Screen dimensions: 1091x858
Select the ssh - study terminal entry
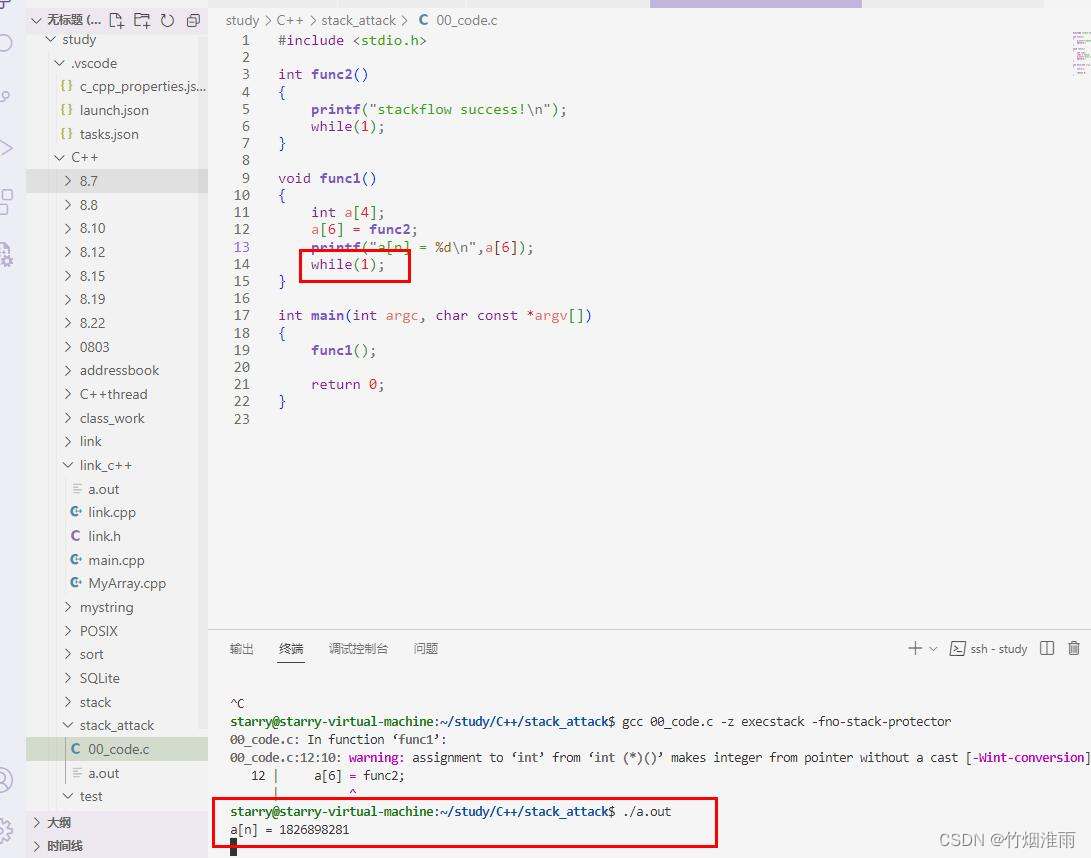[x=989, y=649]
